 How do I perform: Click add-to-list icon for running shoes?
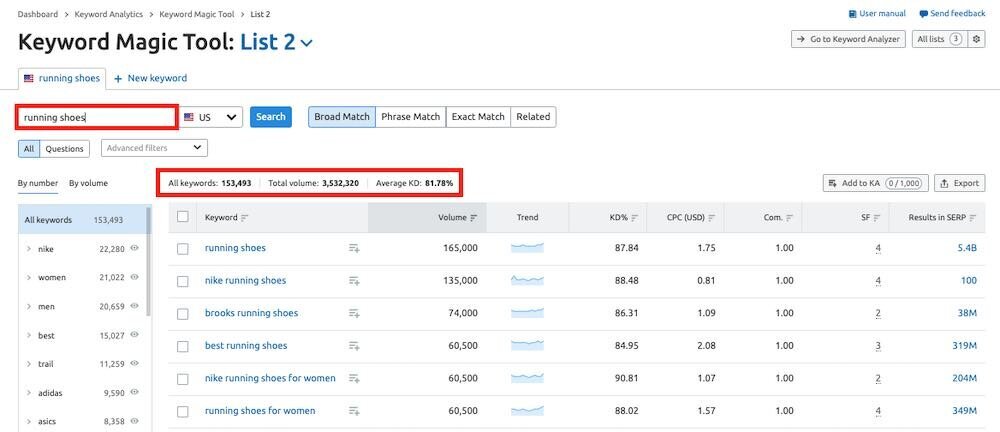coord(354,248)
